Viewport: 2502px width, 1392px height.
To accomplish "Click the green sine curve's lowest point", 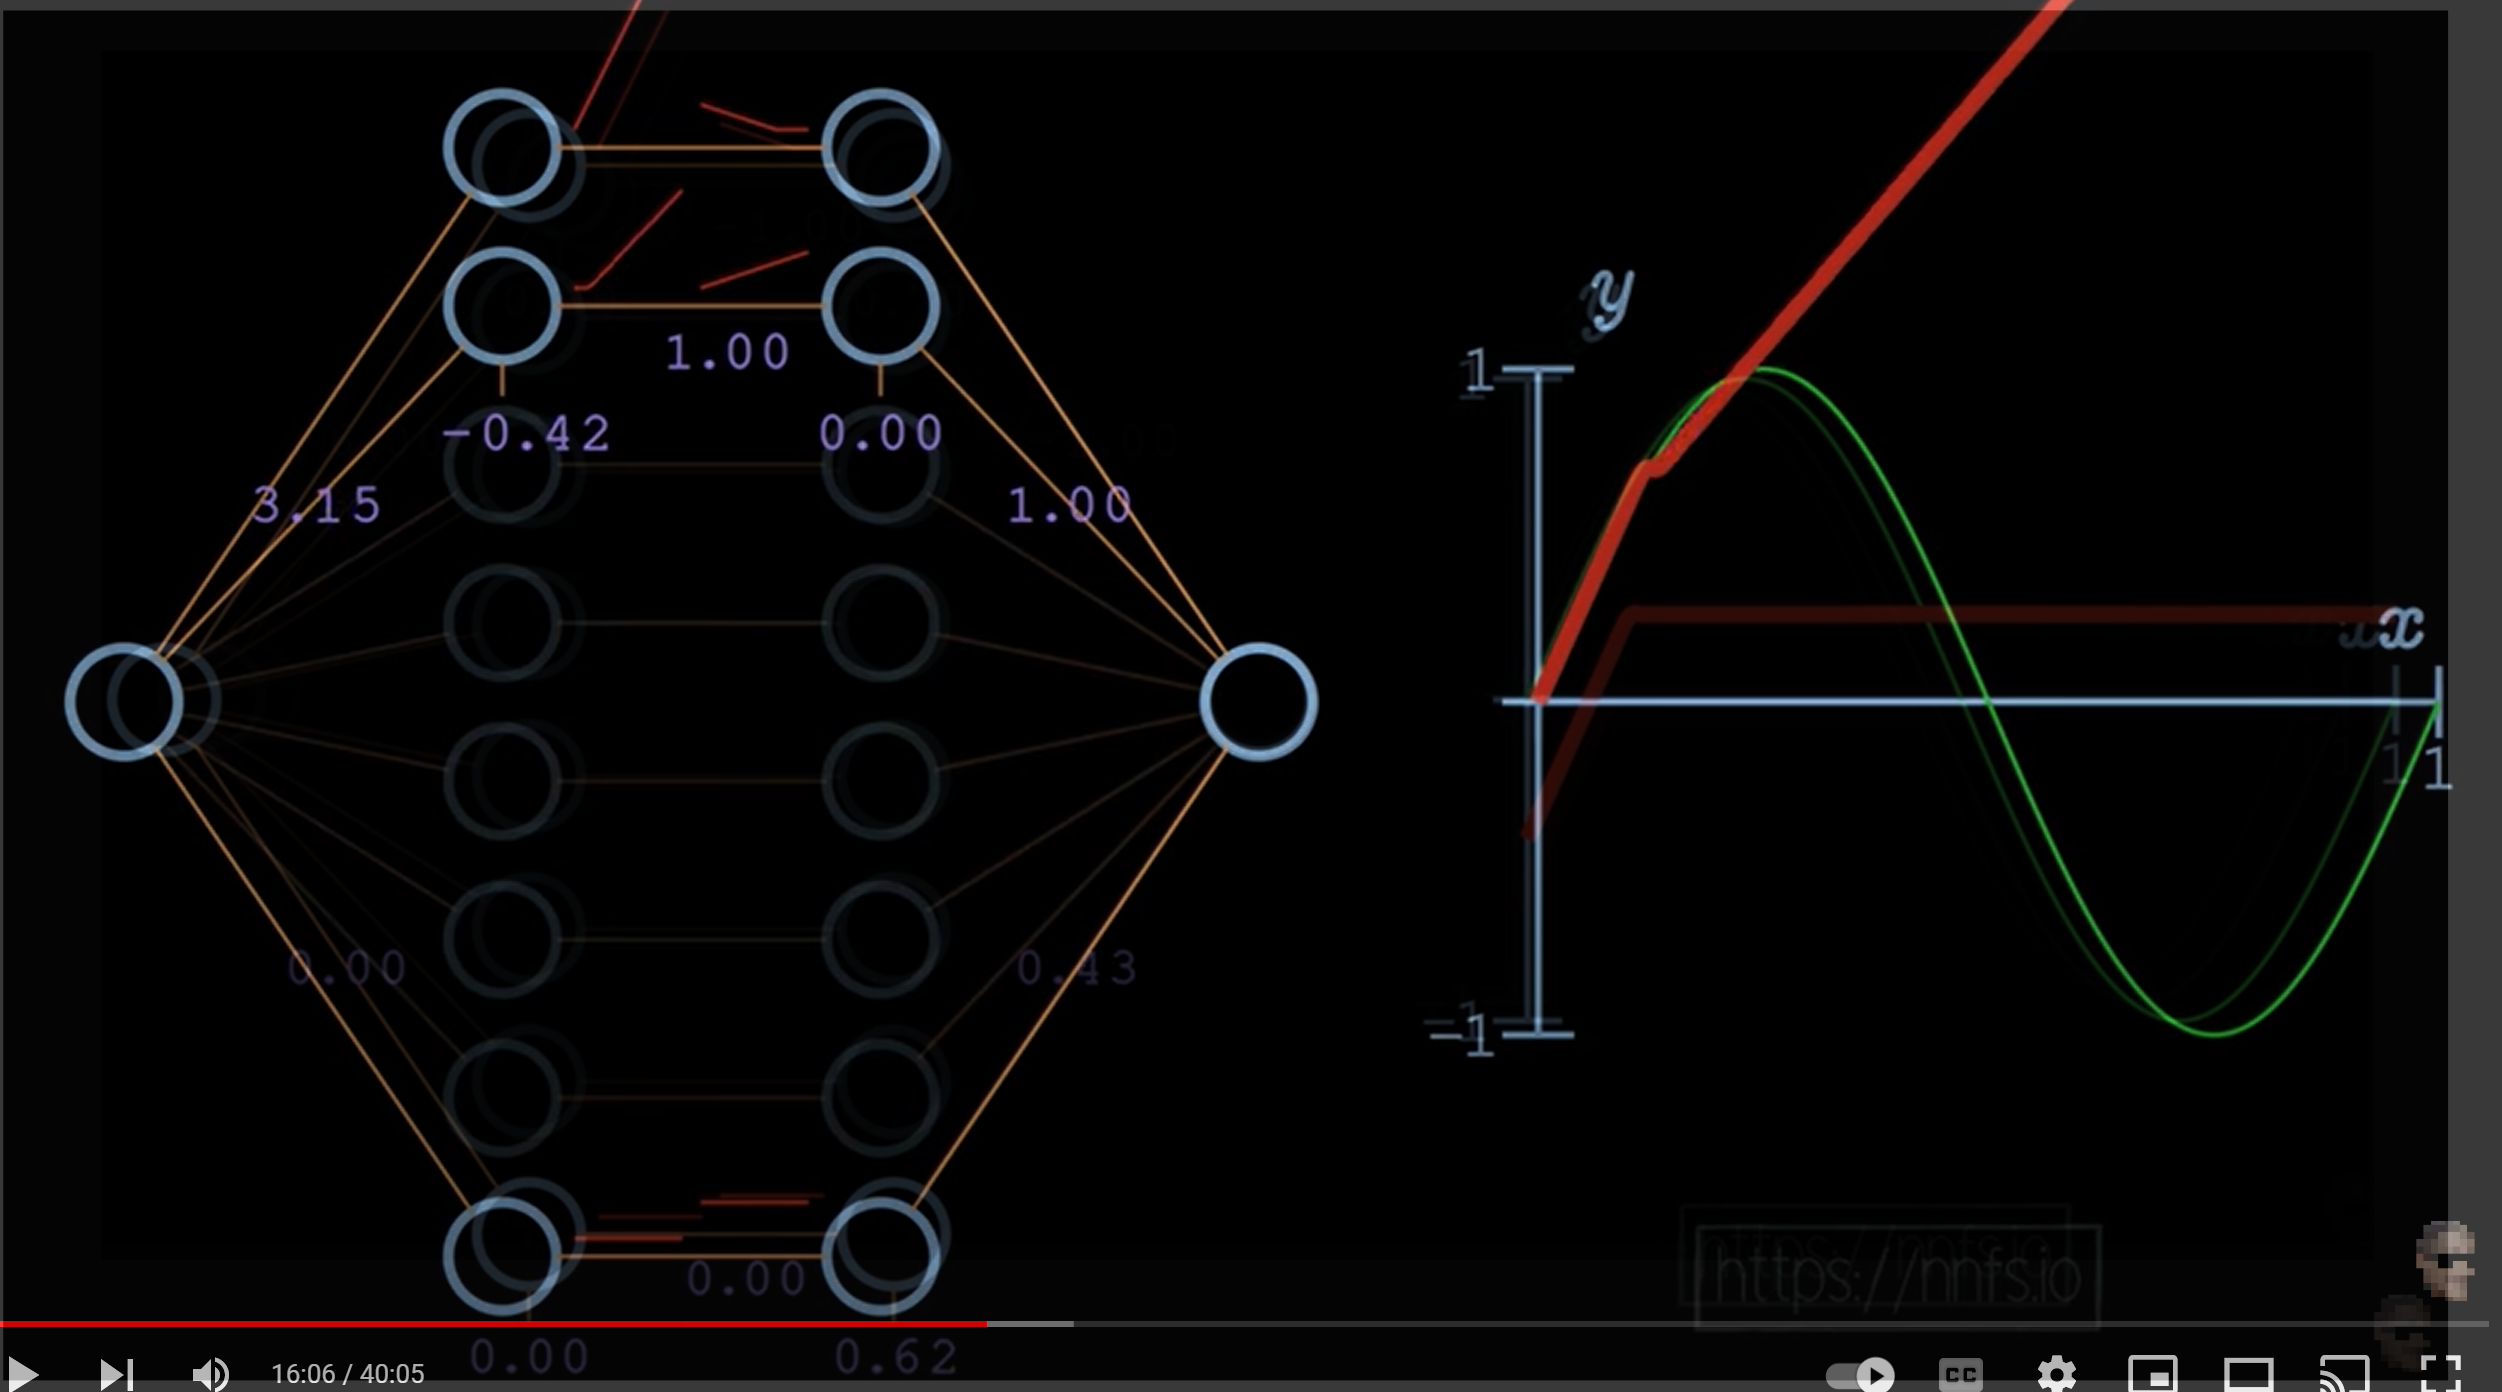I will point(2216,1032).
